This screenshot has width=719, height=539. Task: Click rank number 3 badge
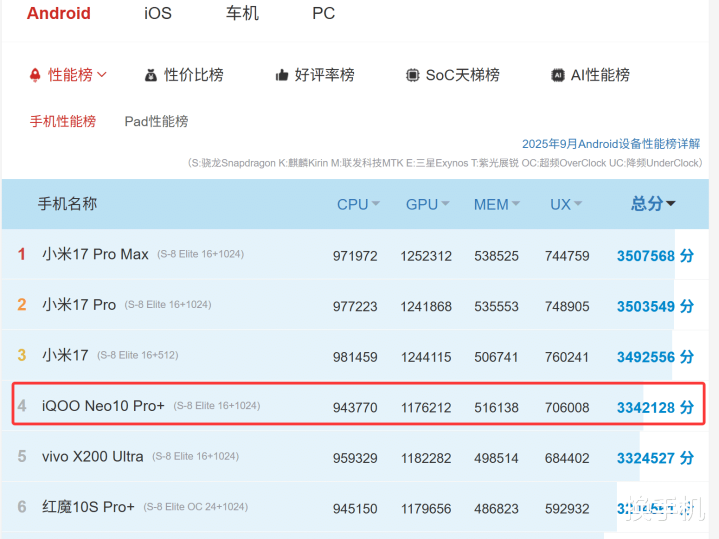point(22,355)
